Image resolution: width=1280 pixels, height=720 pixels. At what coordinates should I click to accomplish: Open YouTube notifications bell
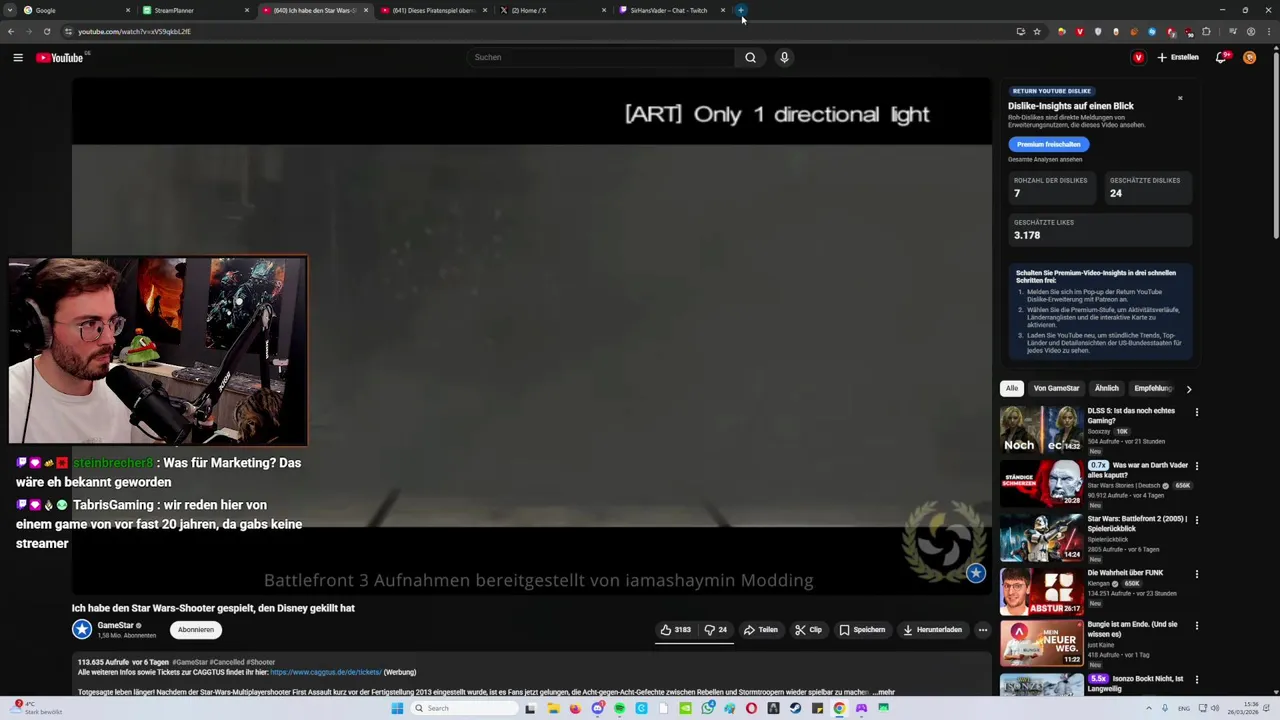pyautogui.click(x=1221, y=58)
